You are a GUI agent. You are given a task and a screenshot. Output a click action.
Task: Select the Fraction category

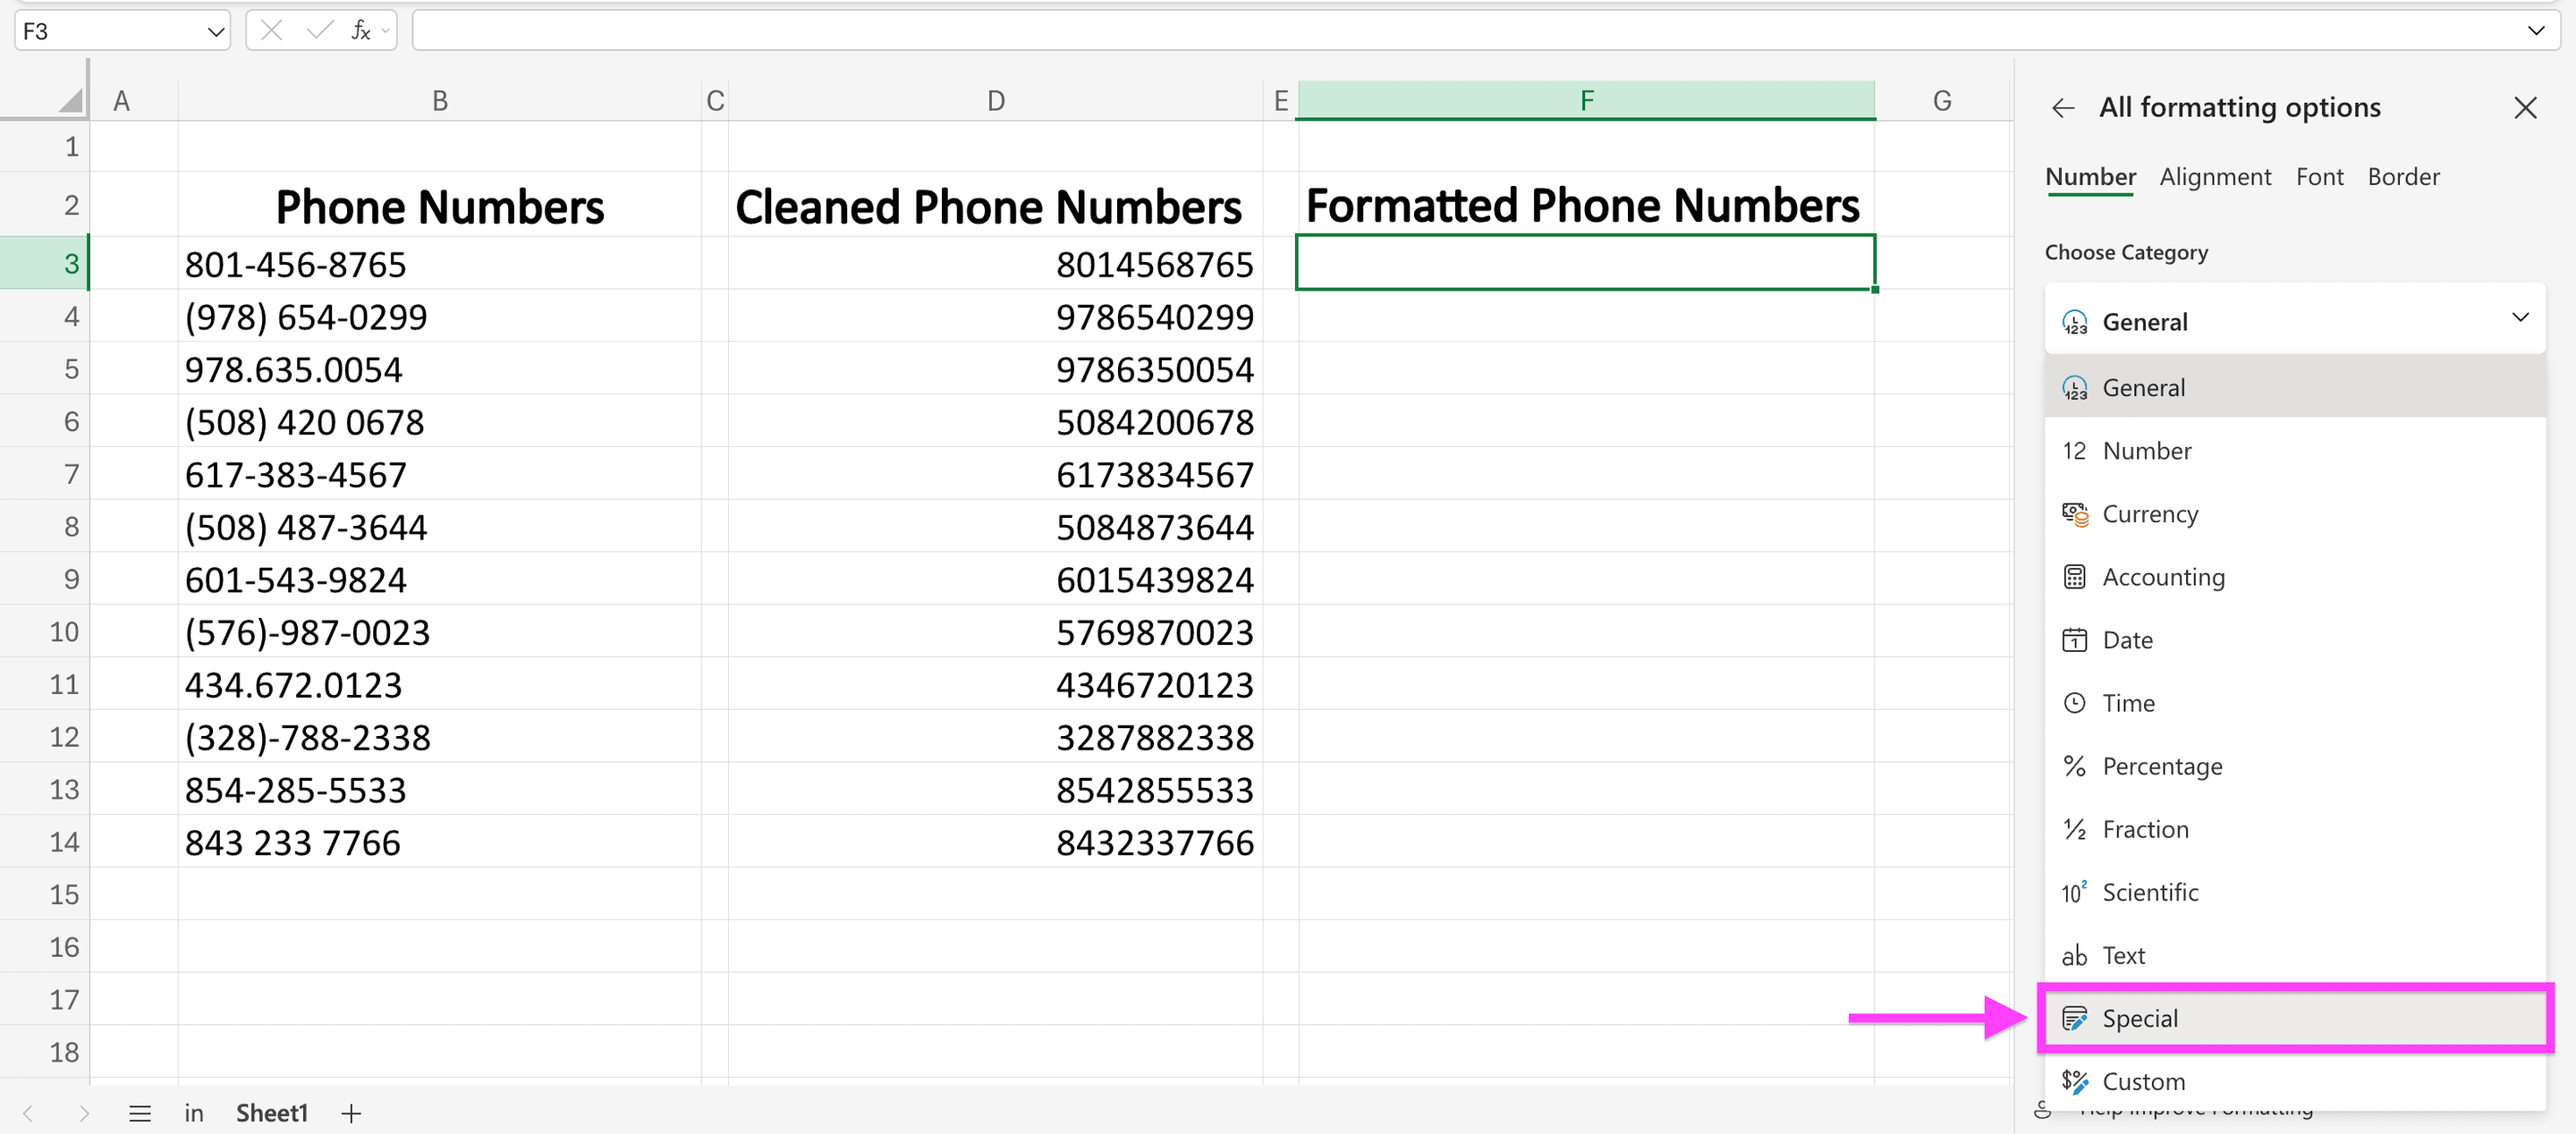click(2294, 828)
